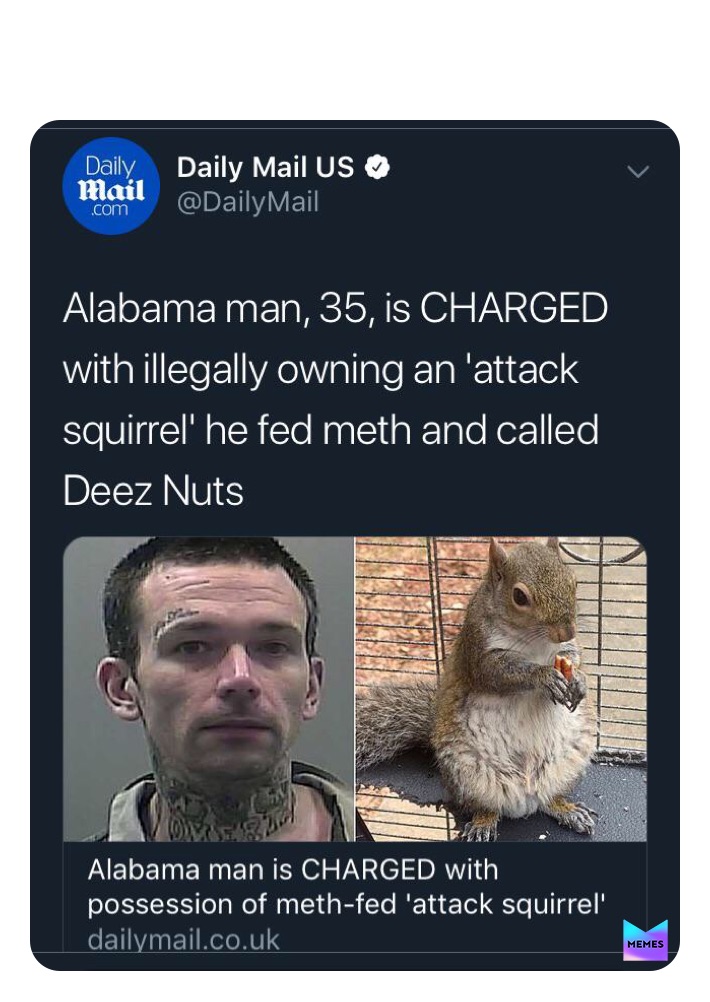Click the 'Mail' word in the avatar logo
This screenshot has width=710, height=1002.
pyautogui.click(x=111, y=190)
